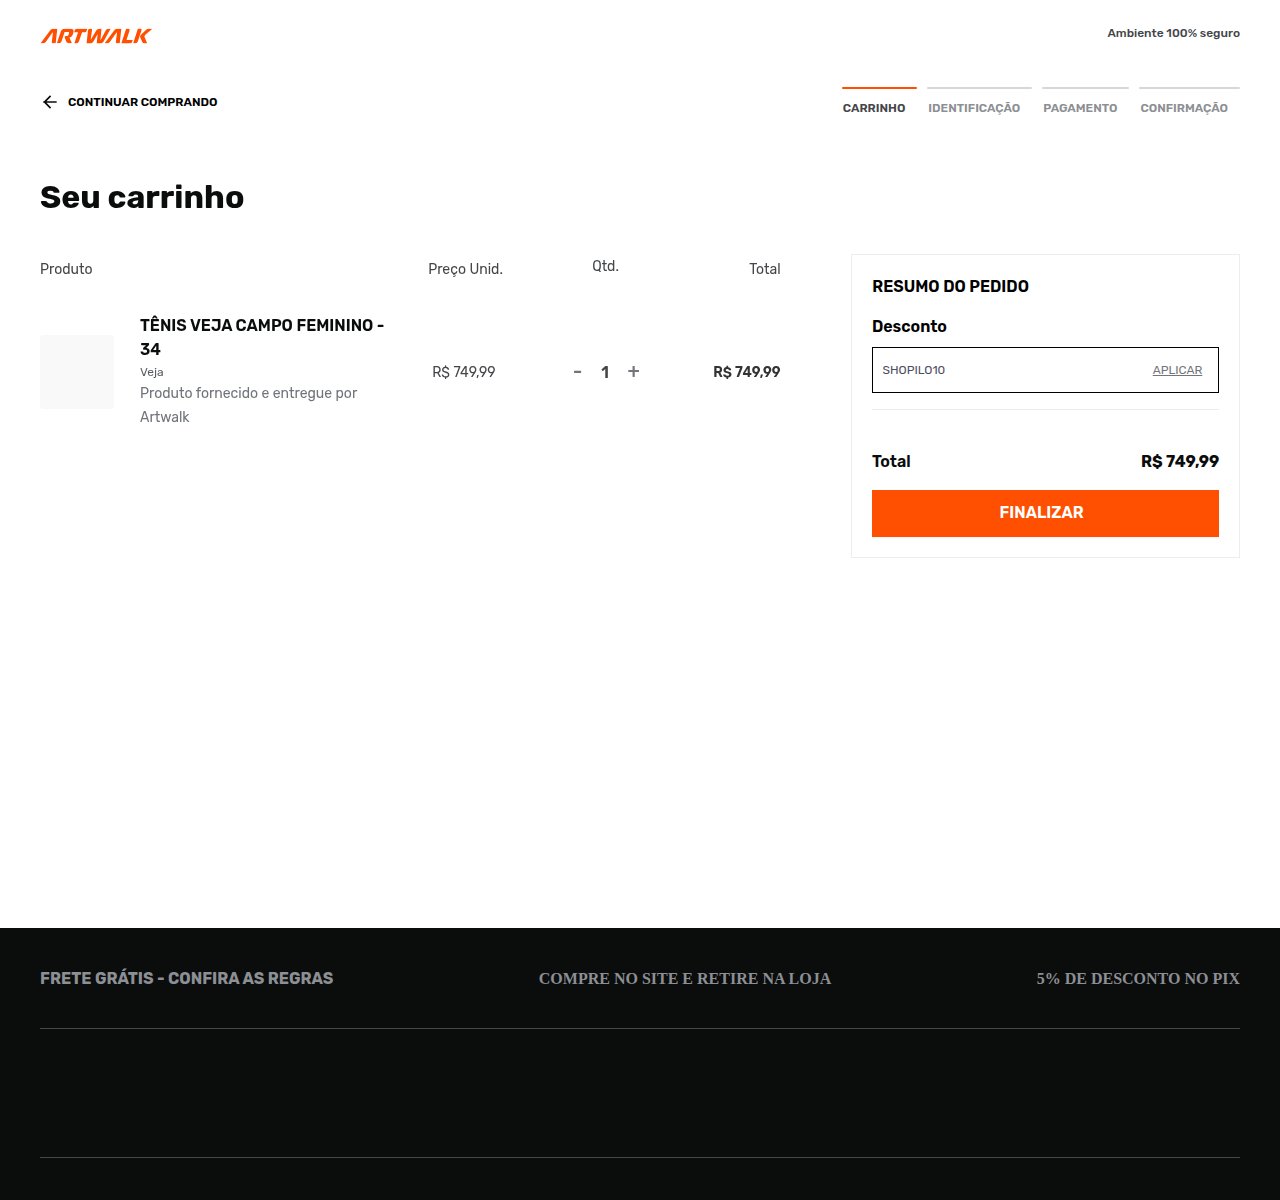This screenshot has height=1200, width=1280.
Task: Click the Resumo do Pedido heading
Action: point(950,286)
